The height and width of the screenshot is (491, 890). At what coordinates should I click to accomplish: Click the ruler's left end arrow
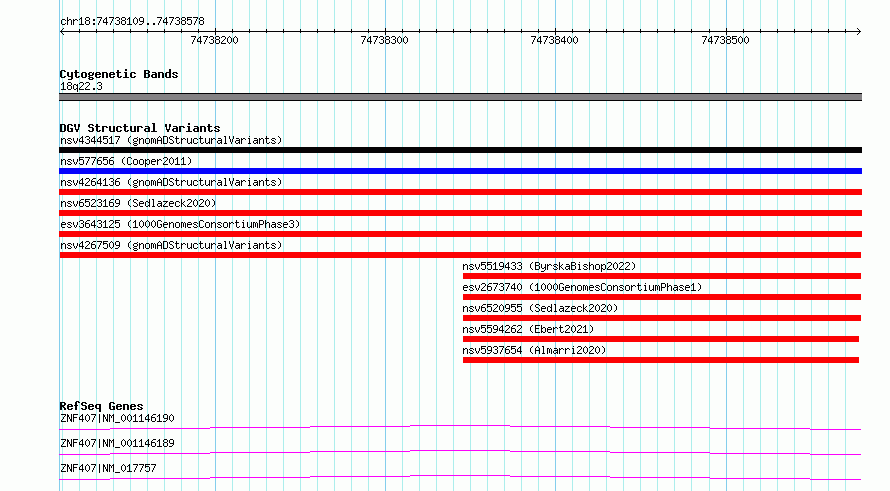pos(62,32)
